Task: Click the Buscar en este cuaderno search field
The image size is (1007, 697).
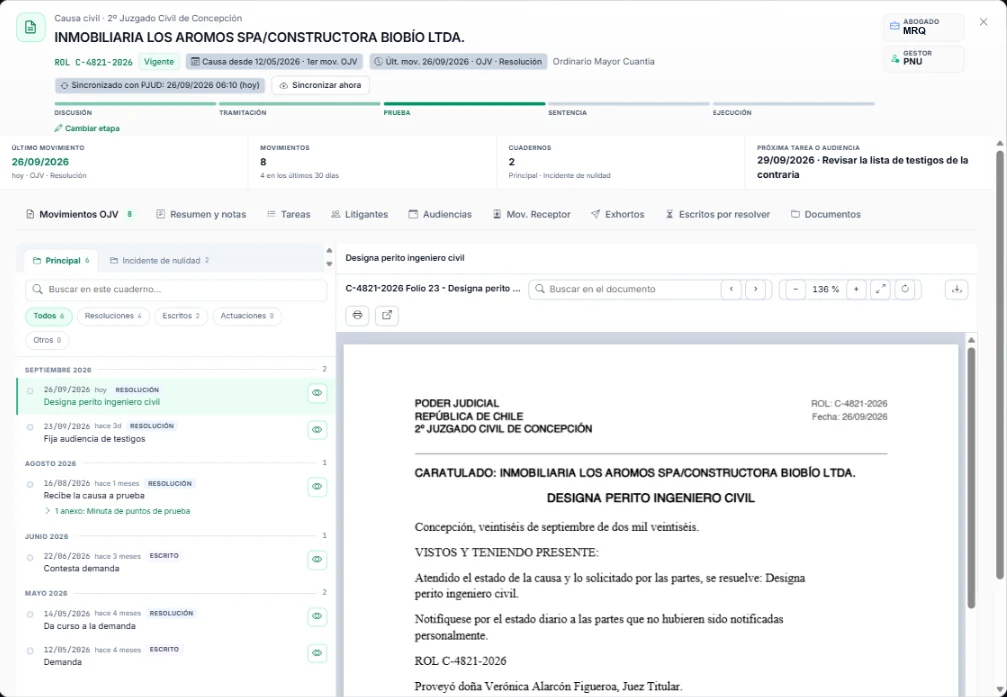Action: (176, 290)
